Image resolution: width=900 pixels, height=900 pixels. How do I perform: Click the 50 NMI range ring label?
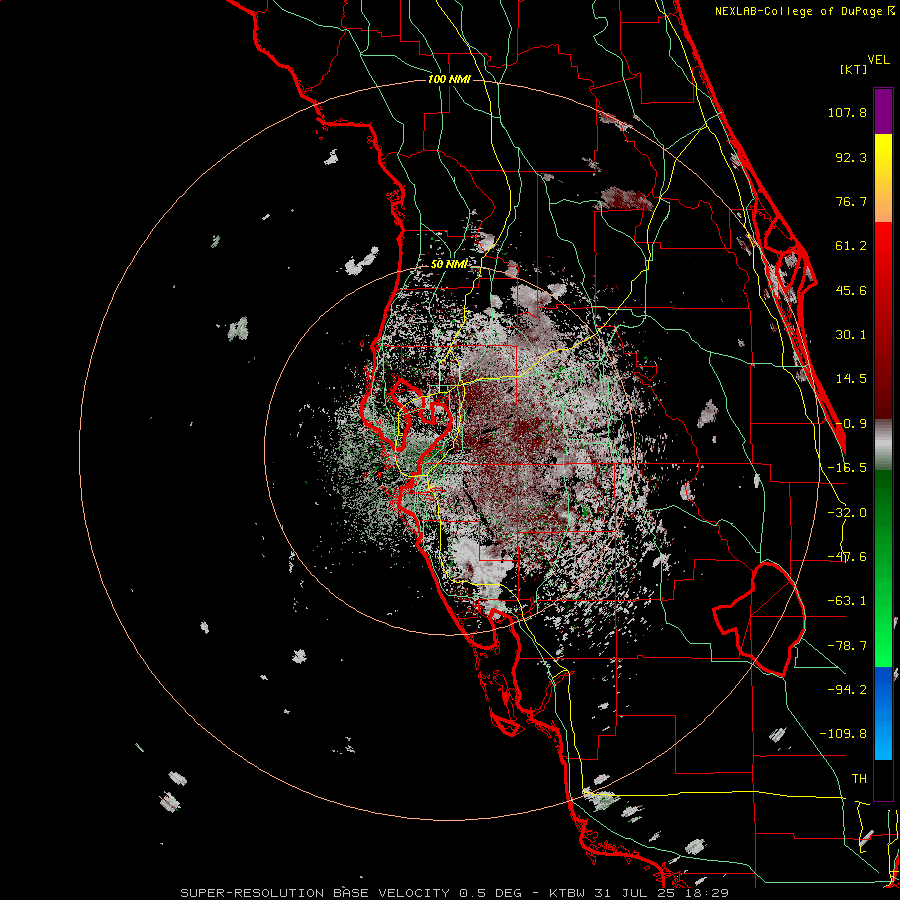point(449,264)
